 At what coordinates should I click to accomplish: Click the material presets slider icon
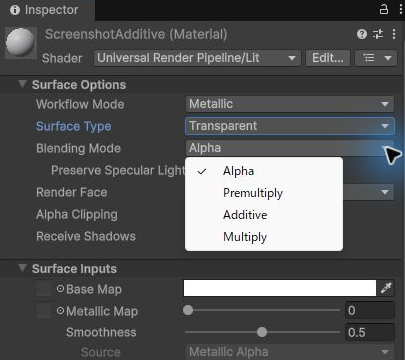point(378,34)
